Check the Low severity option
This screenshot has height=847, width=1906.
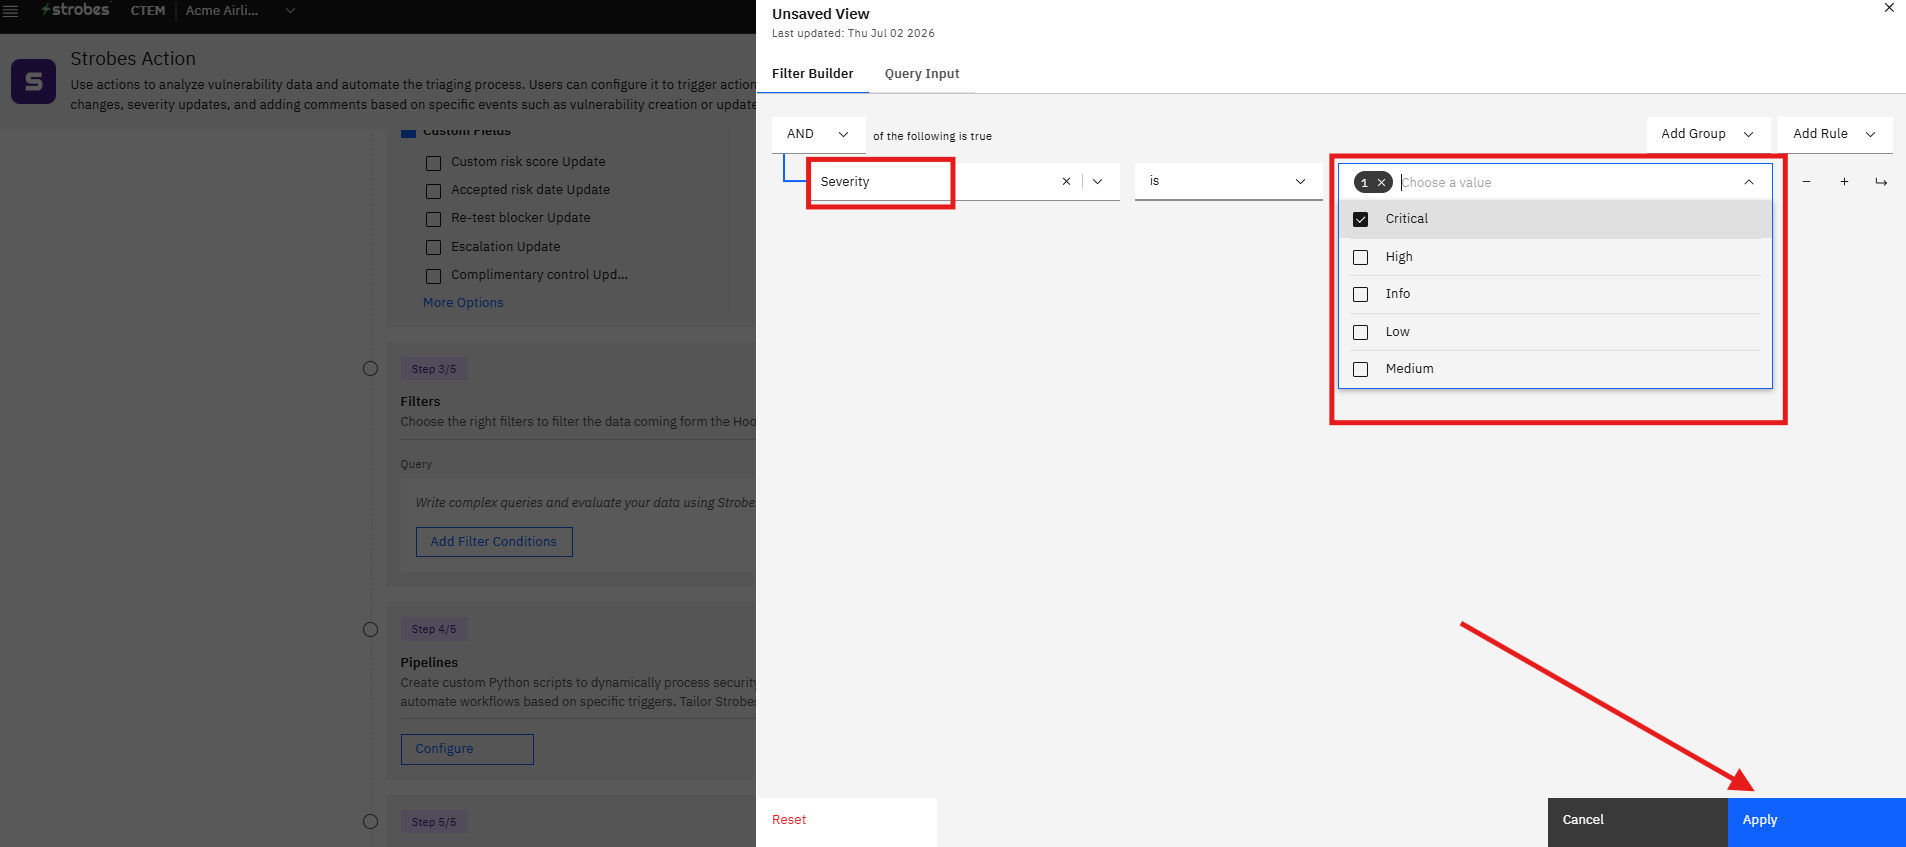(1360, 332)
